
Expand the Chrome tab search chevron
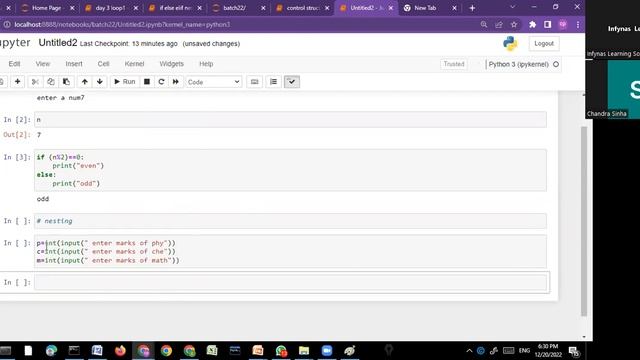(x=513, y=7)
